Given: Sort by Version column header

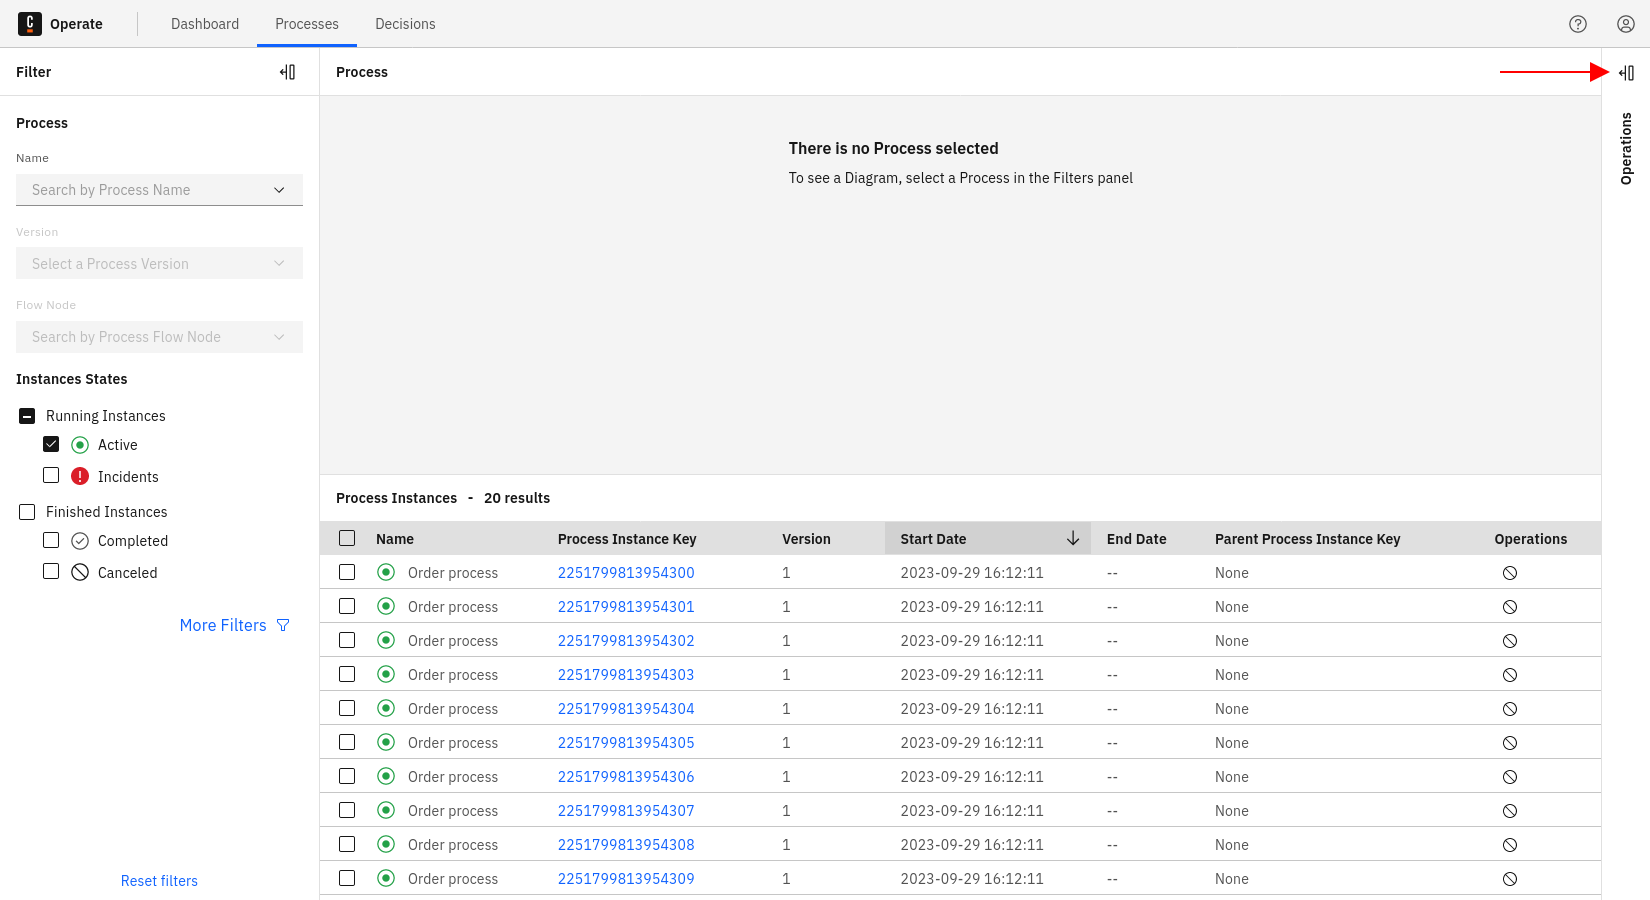Looking at the screenshot, I should 806,539.
